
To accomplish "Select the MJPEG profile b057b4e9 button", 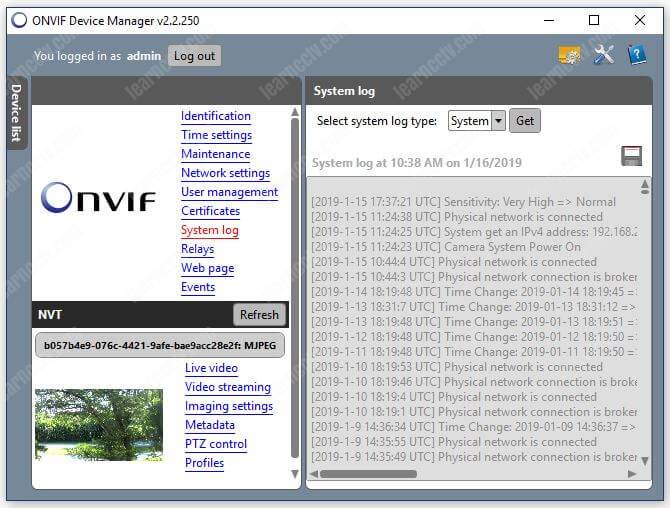I will [160, 345].
